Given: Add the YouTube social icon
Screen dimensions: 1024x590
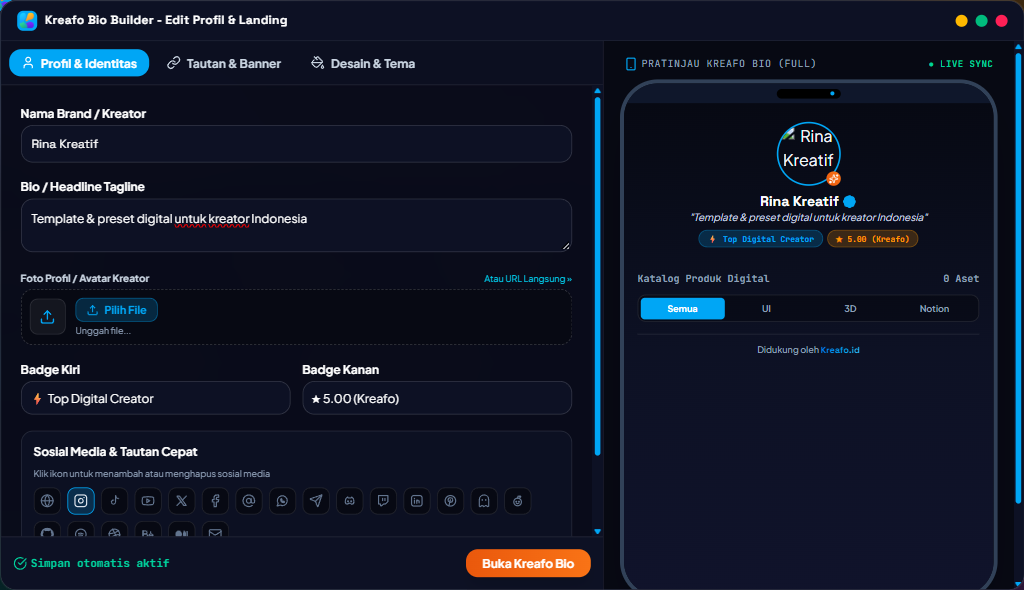Looking at the screenshot, I should point(148,501).
